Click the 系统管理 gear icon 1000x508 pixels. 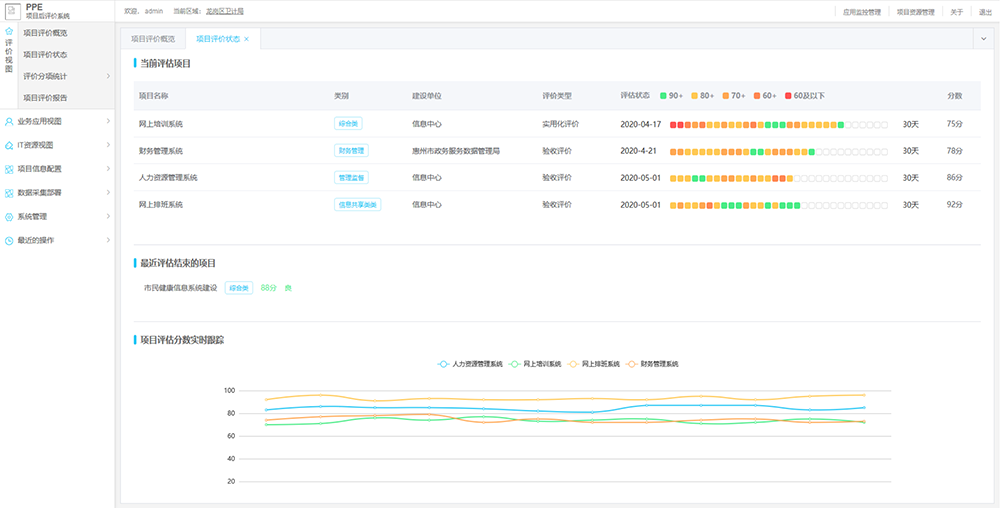9,217
